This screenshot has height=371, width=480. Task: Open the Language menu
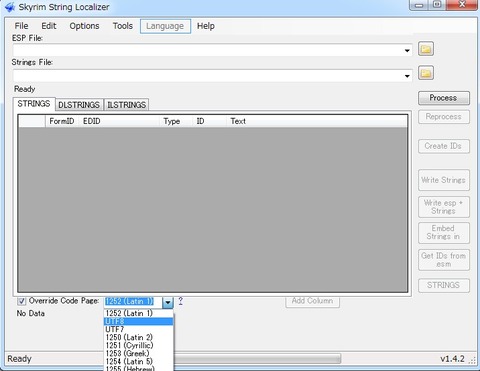coord(165,26)
